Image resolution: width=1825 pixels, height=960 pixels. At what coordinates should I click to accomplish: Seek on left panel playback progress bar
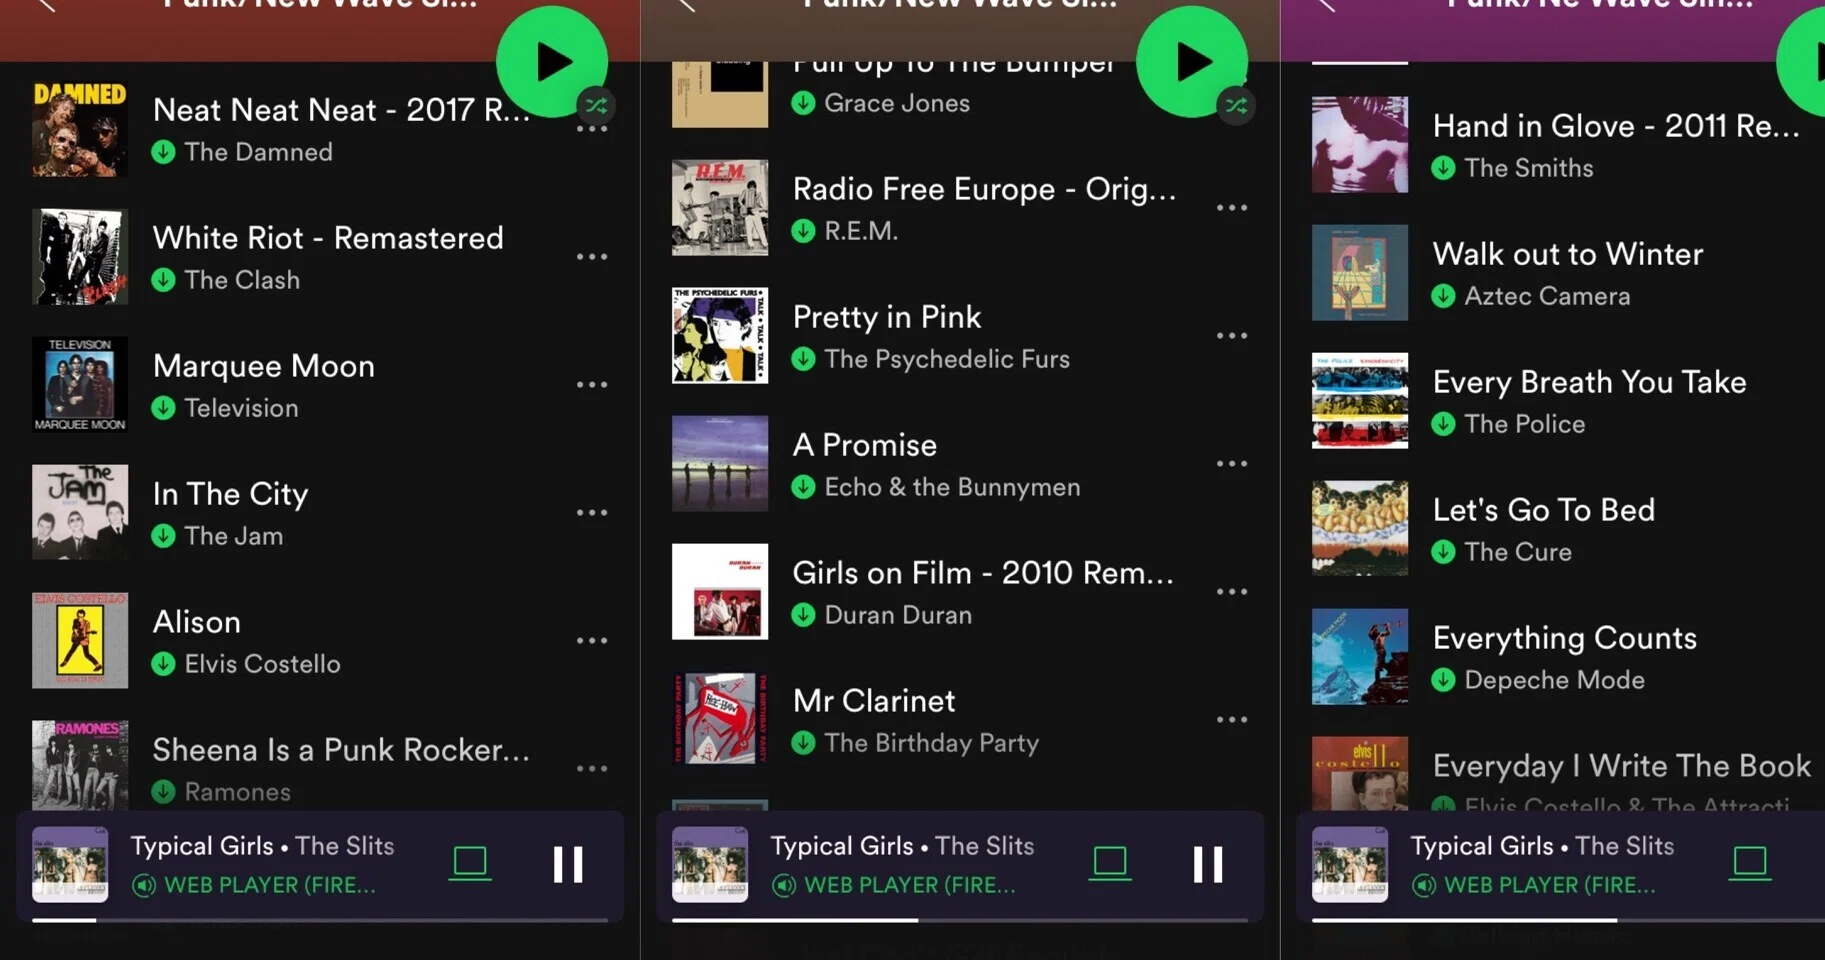[x=320, y=920]
